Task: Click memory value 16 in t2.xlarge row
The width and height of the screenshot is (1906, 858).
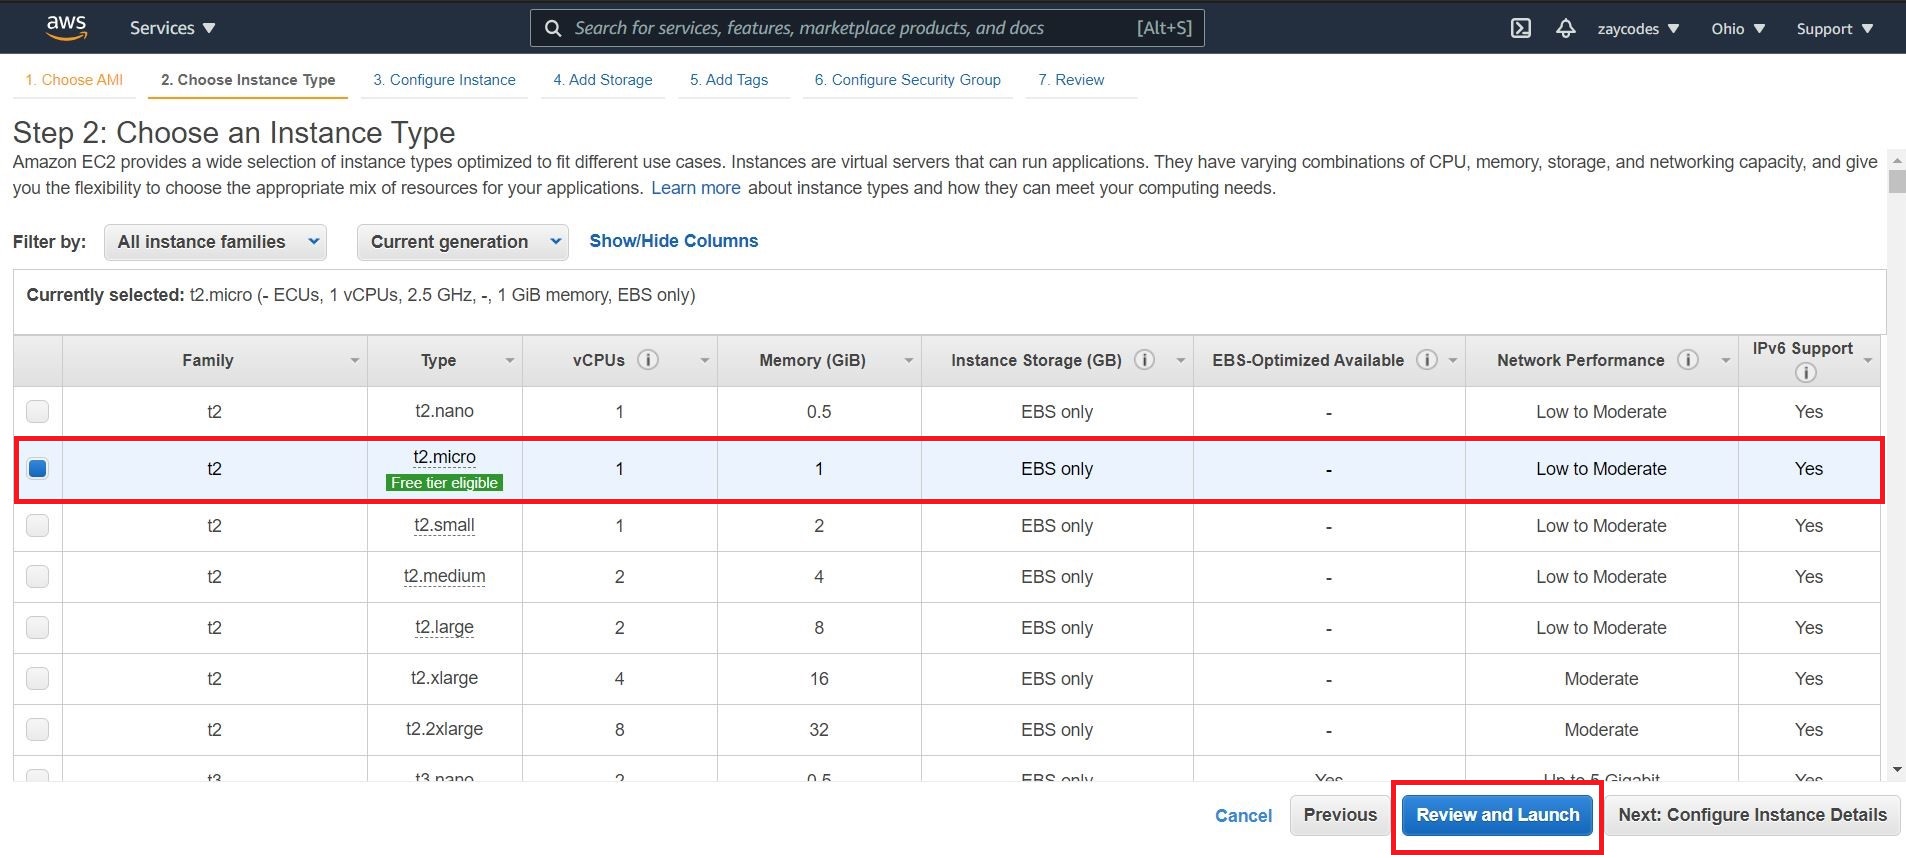Action: click(x=819, y=678)
